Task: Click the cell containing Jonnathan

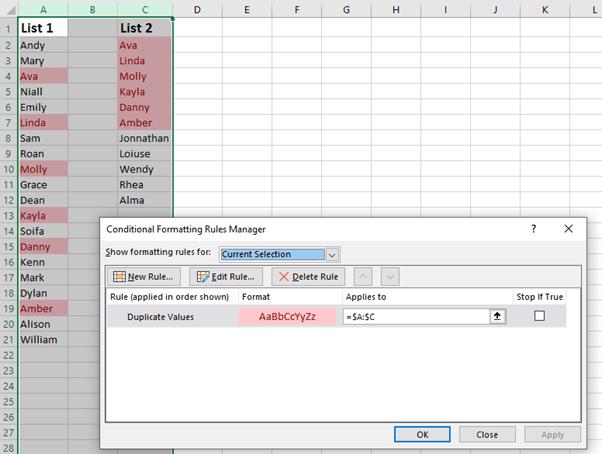Action: pos(145,138)
